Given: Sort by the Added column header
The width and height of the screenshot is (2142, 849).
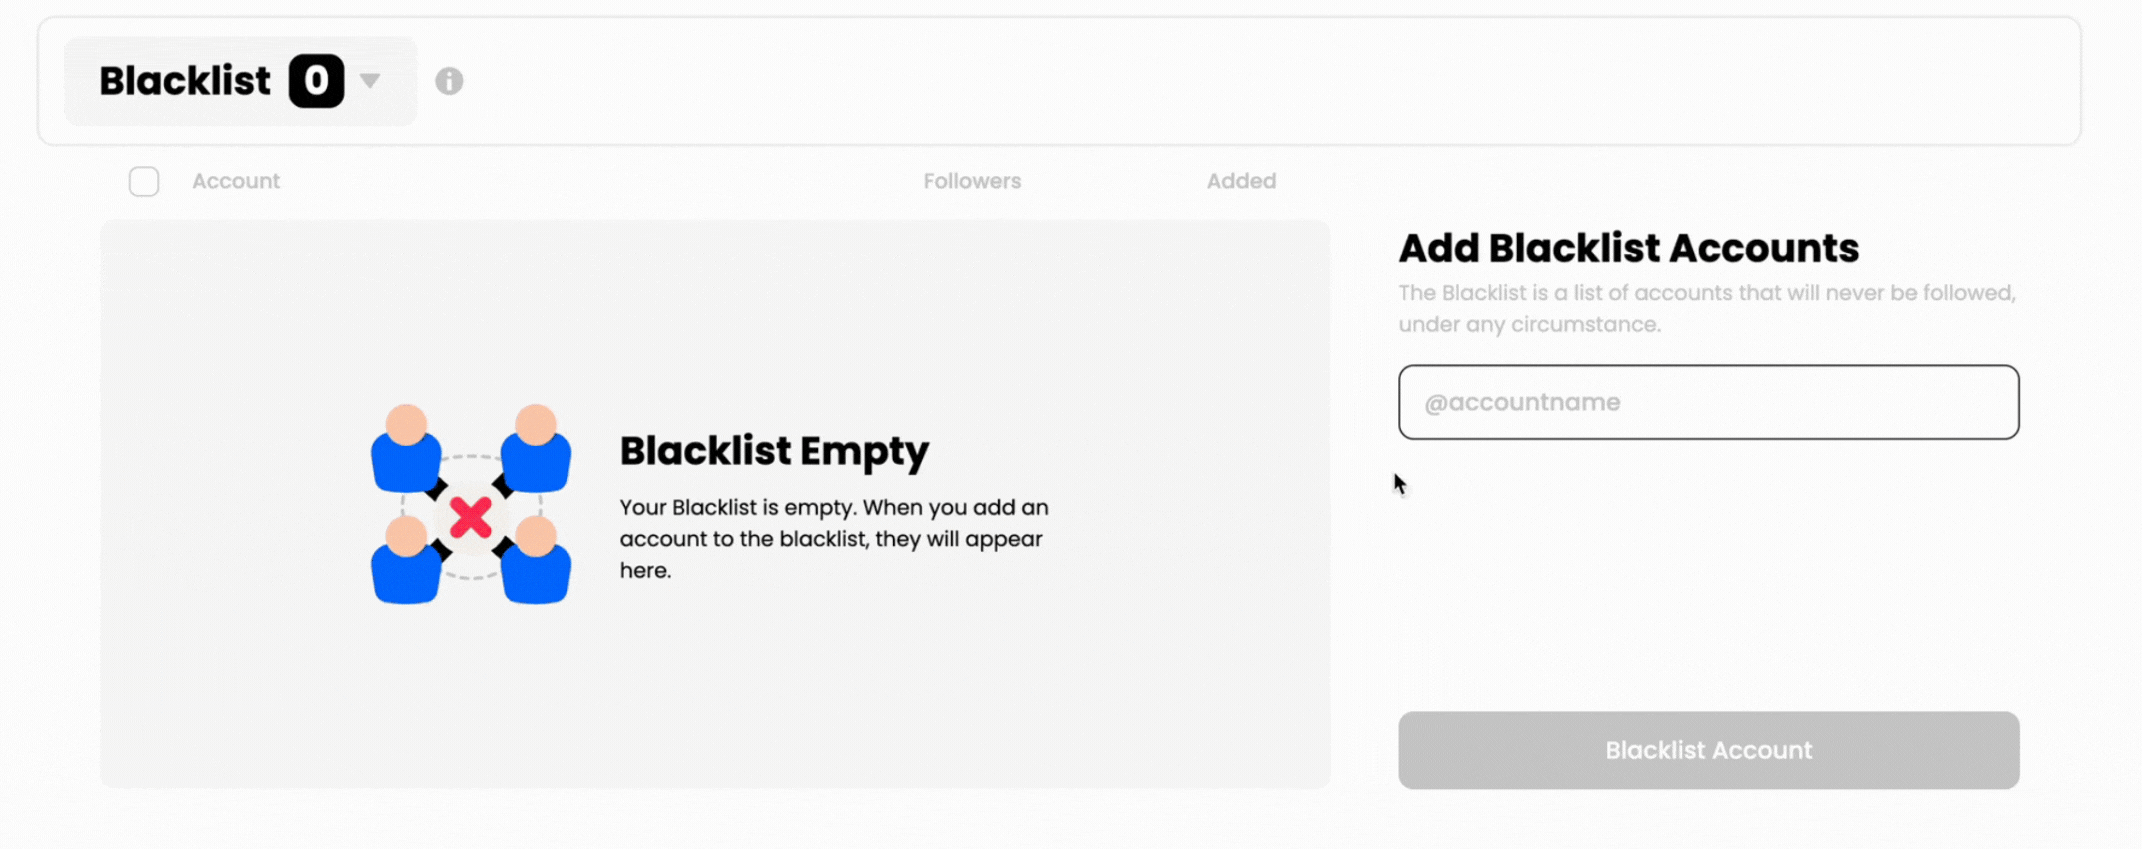Looking at the screenshot, I should point(1241,181).
